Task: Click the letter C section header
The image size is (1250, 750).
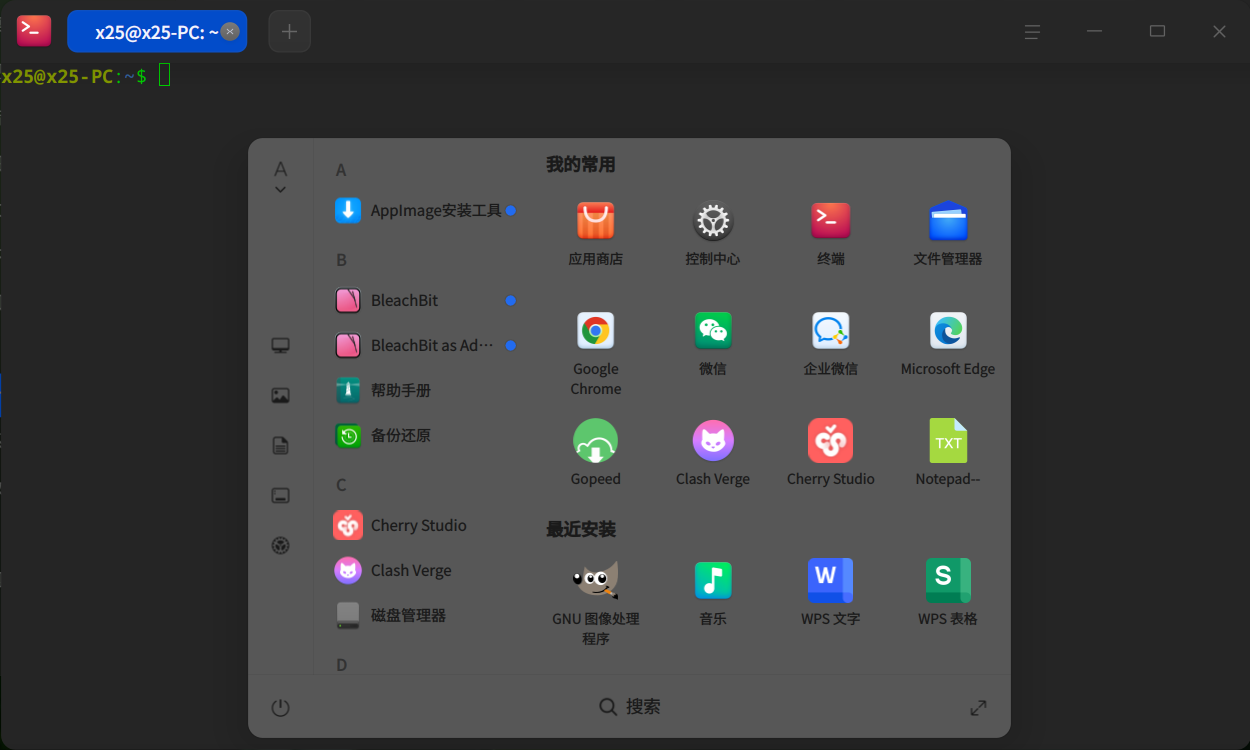Action: pyautogui.click(x=341, y=485)
